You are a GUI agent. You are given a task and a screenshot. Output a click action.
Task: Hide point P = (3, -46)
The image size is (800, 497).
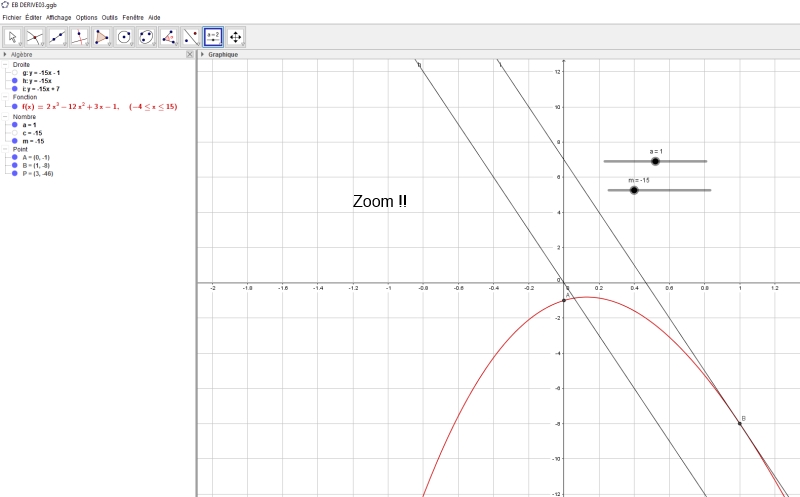pyautogui.click(x=15, y=173)
